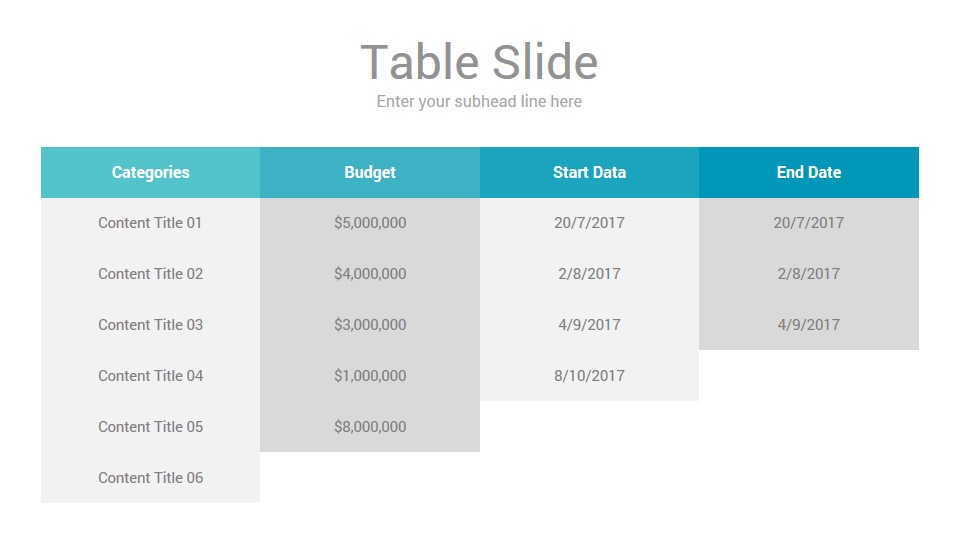Click the Content Title 04 cell
This screenshot has height=540, width=960.
tap(151, 375)
